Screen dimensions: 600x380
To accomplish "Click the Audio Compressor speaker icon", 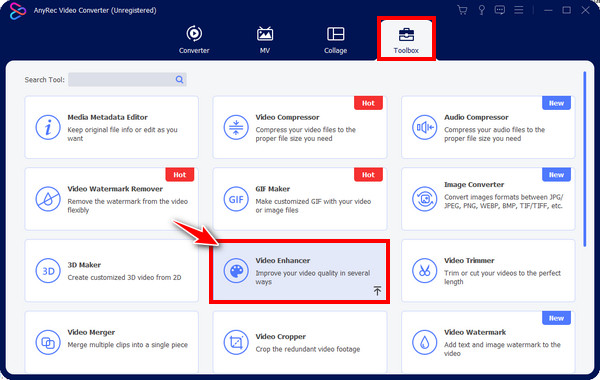I will pos(424,127).
